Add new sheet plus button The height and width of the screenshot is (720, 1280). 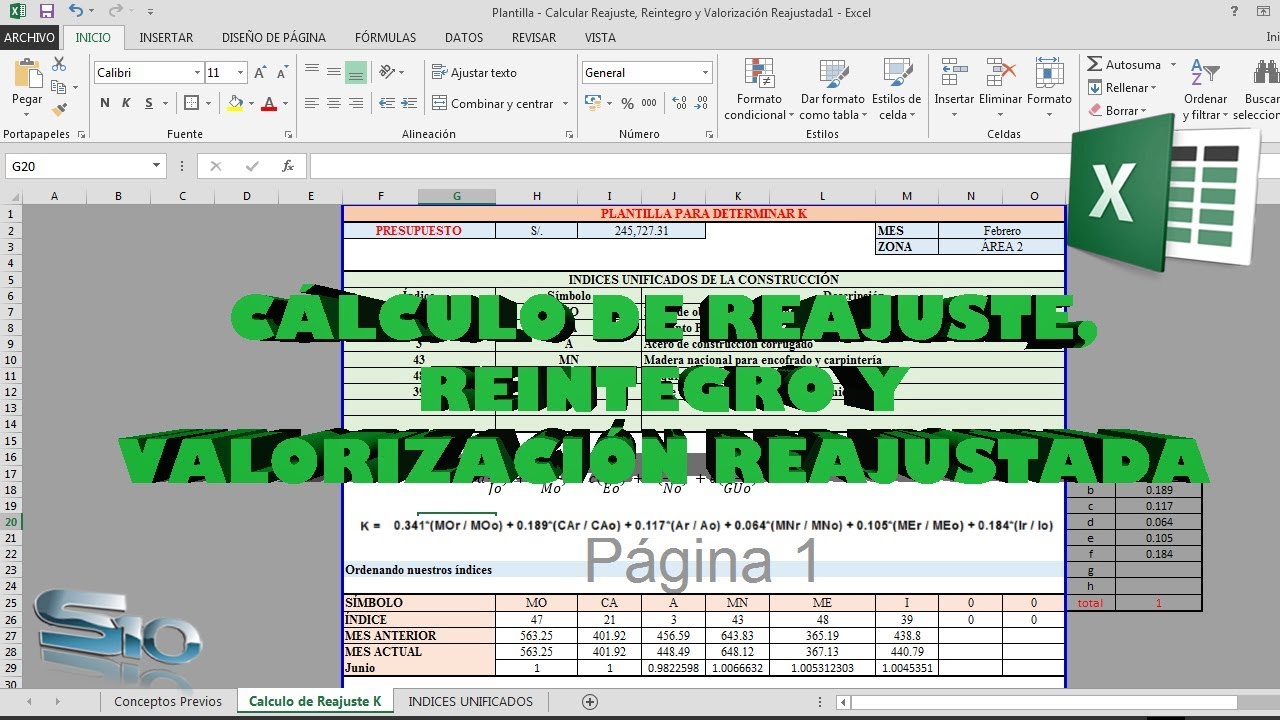pos(590,702)
